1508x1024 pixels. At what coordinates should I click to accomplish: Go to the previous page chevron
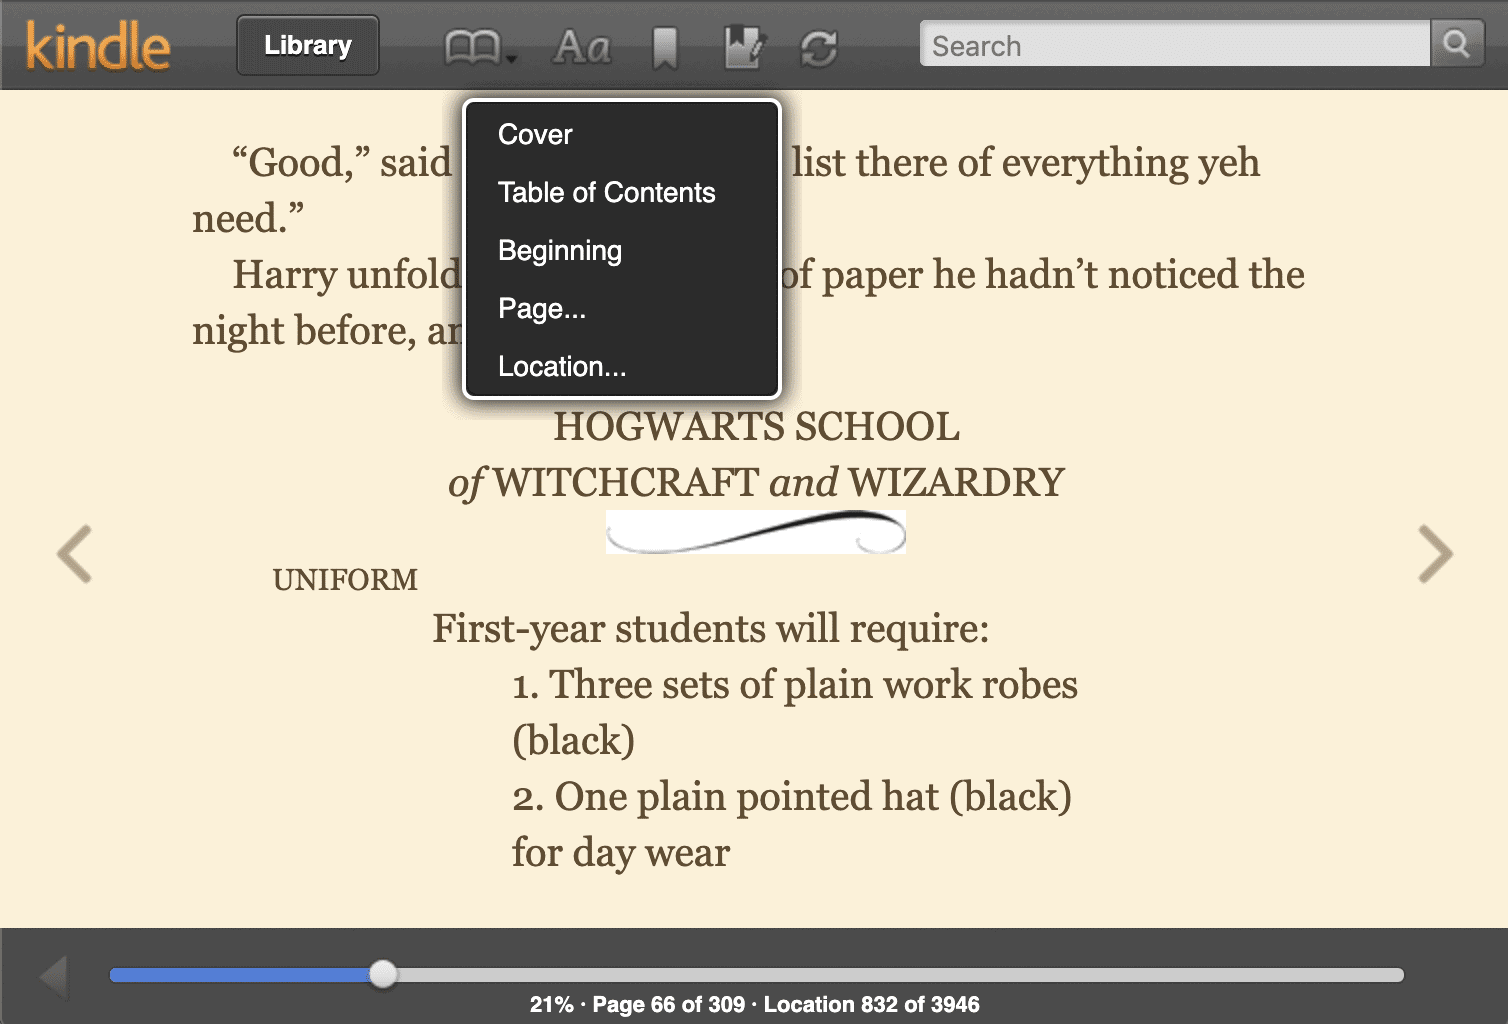[76, 554]
